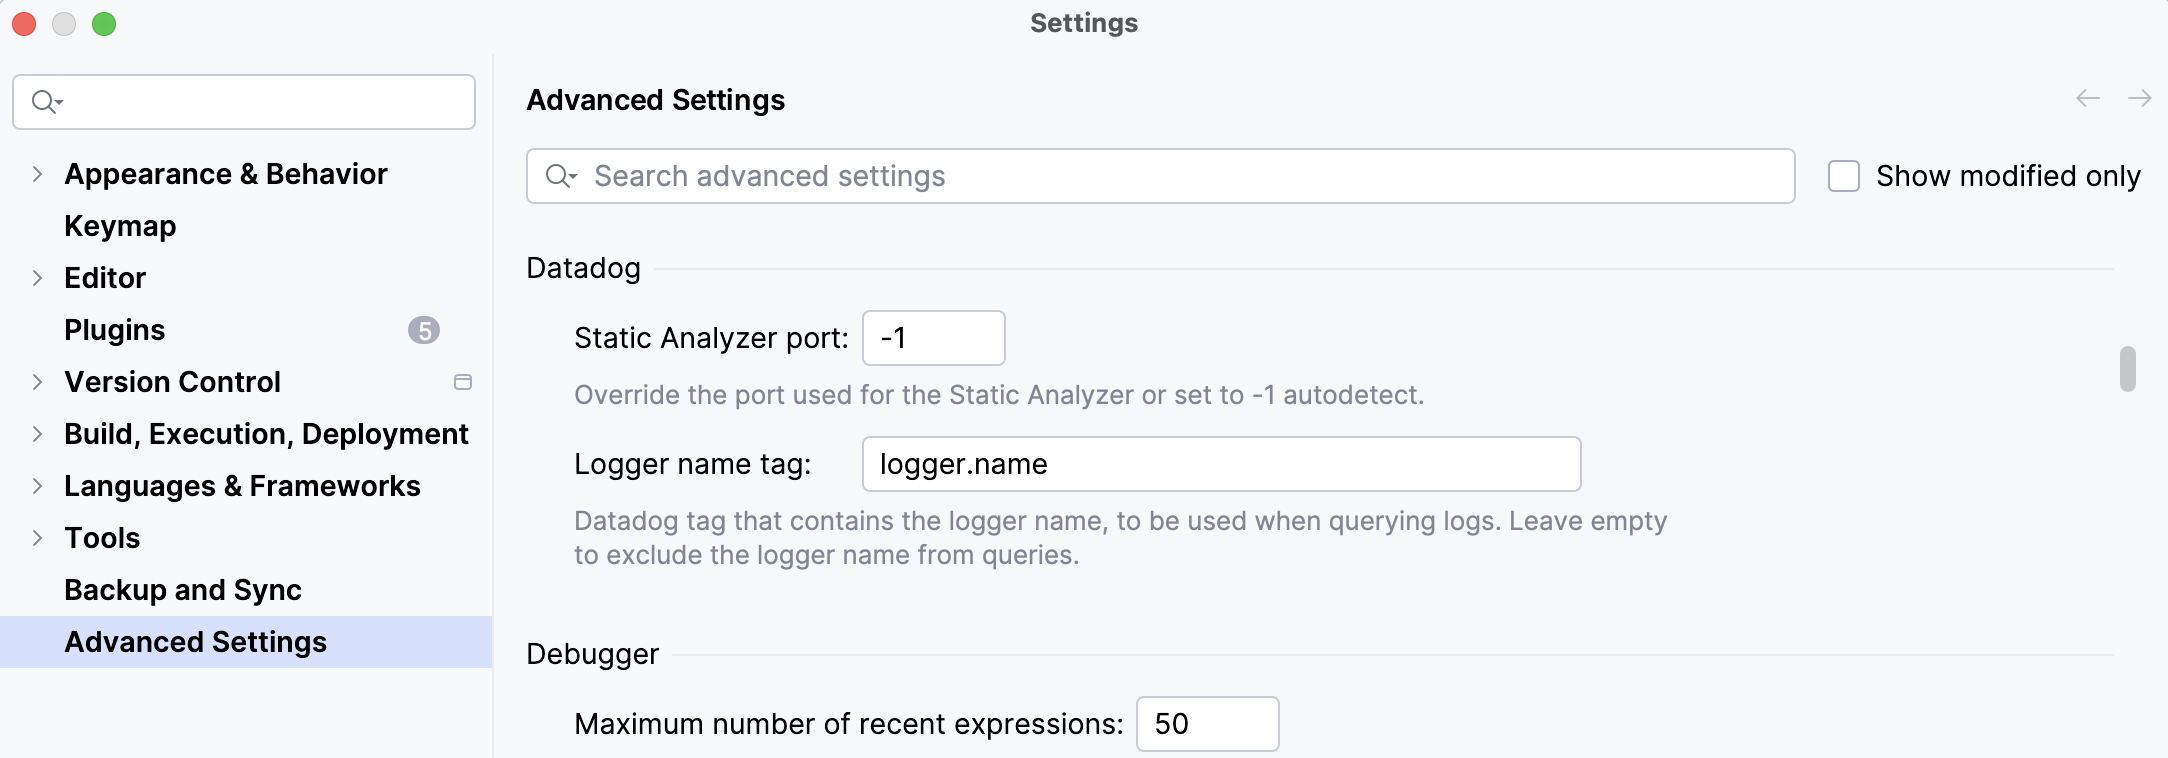Expand the Appearance & Behavior section
The image size is (2168, 758).
pos(37,174)
